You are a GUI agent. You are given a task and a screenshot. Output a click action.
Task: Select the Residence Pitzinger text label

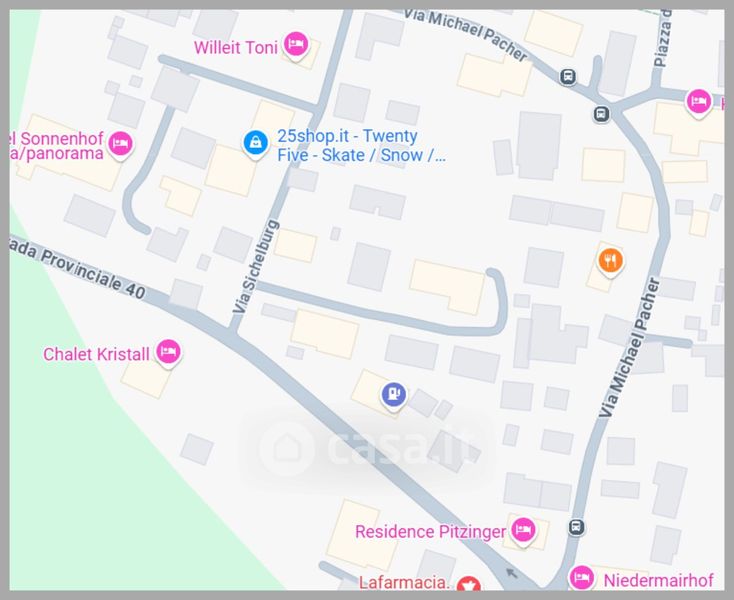click(x=430, y=532)
